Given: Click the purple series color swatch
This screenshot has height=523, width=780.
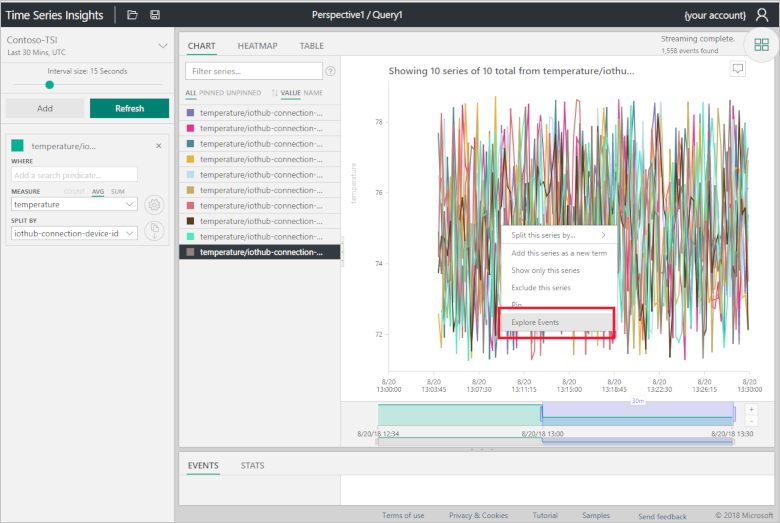Looking at the screenshot, I should pos(190,113).
